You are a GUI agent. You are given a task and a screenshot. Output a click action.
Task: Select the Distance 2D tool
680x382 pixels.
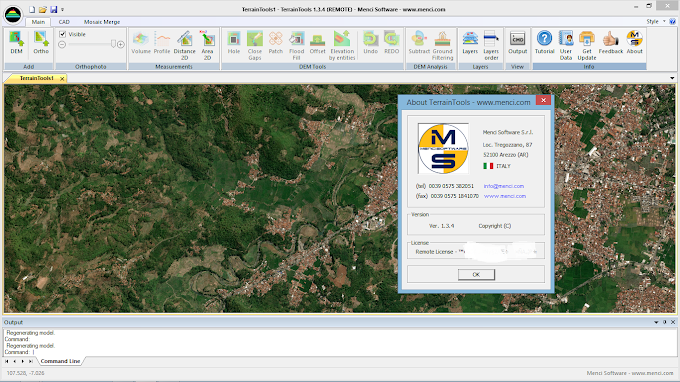tap(184, 45)
